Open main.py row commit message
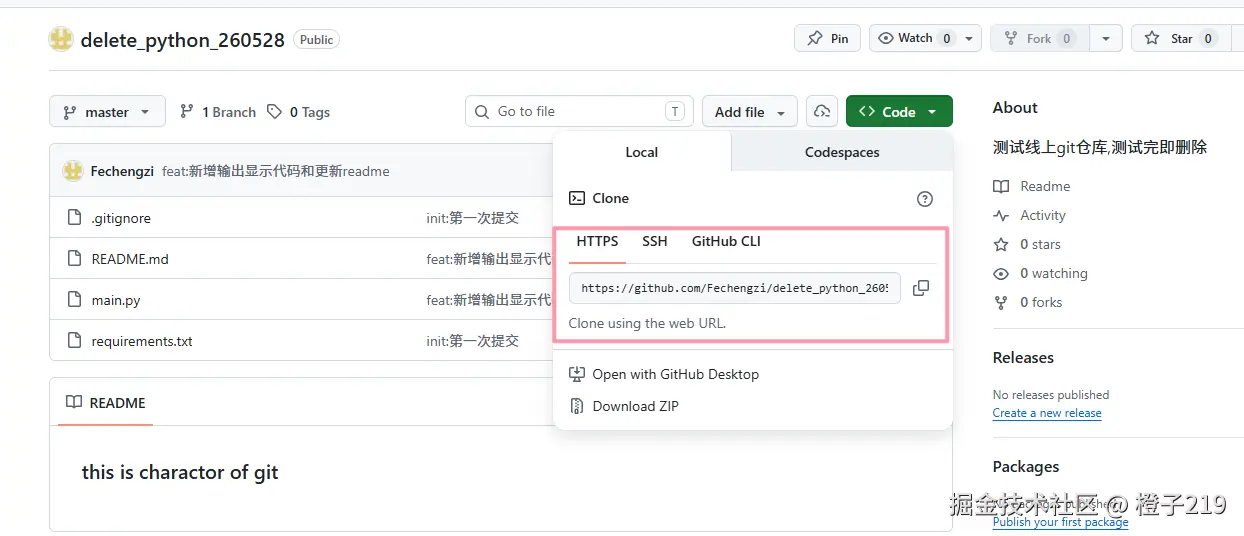The width and height of the screenshot is (1244, 536). (489, 300)
